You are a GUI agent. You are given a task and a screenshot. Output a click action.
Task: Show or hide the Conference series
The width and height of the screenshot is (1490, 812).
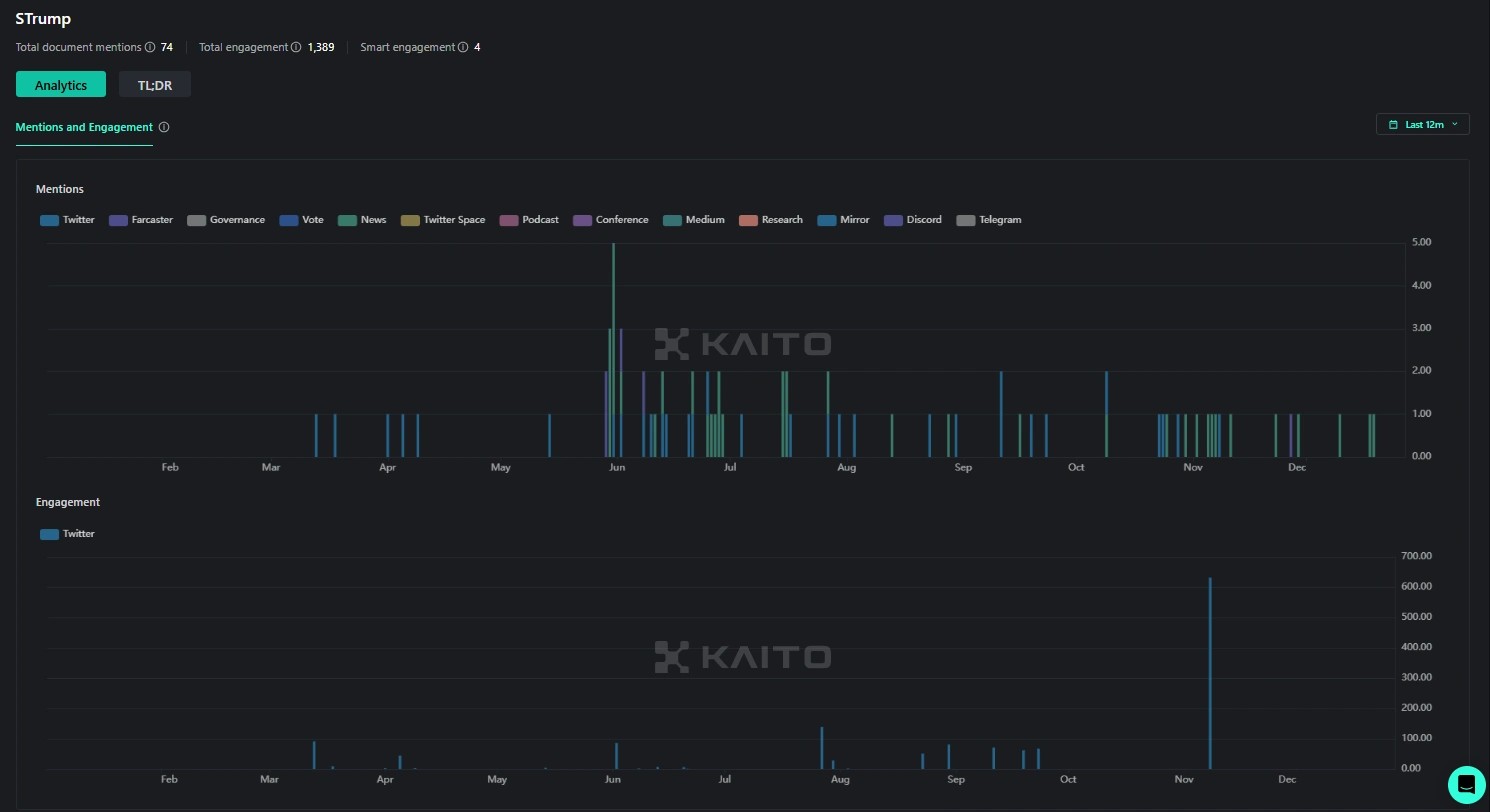tap(611, 220)
